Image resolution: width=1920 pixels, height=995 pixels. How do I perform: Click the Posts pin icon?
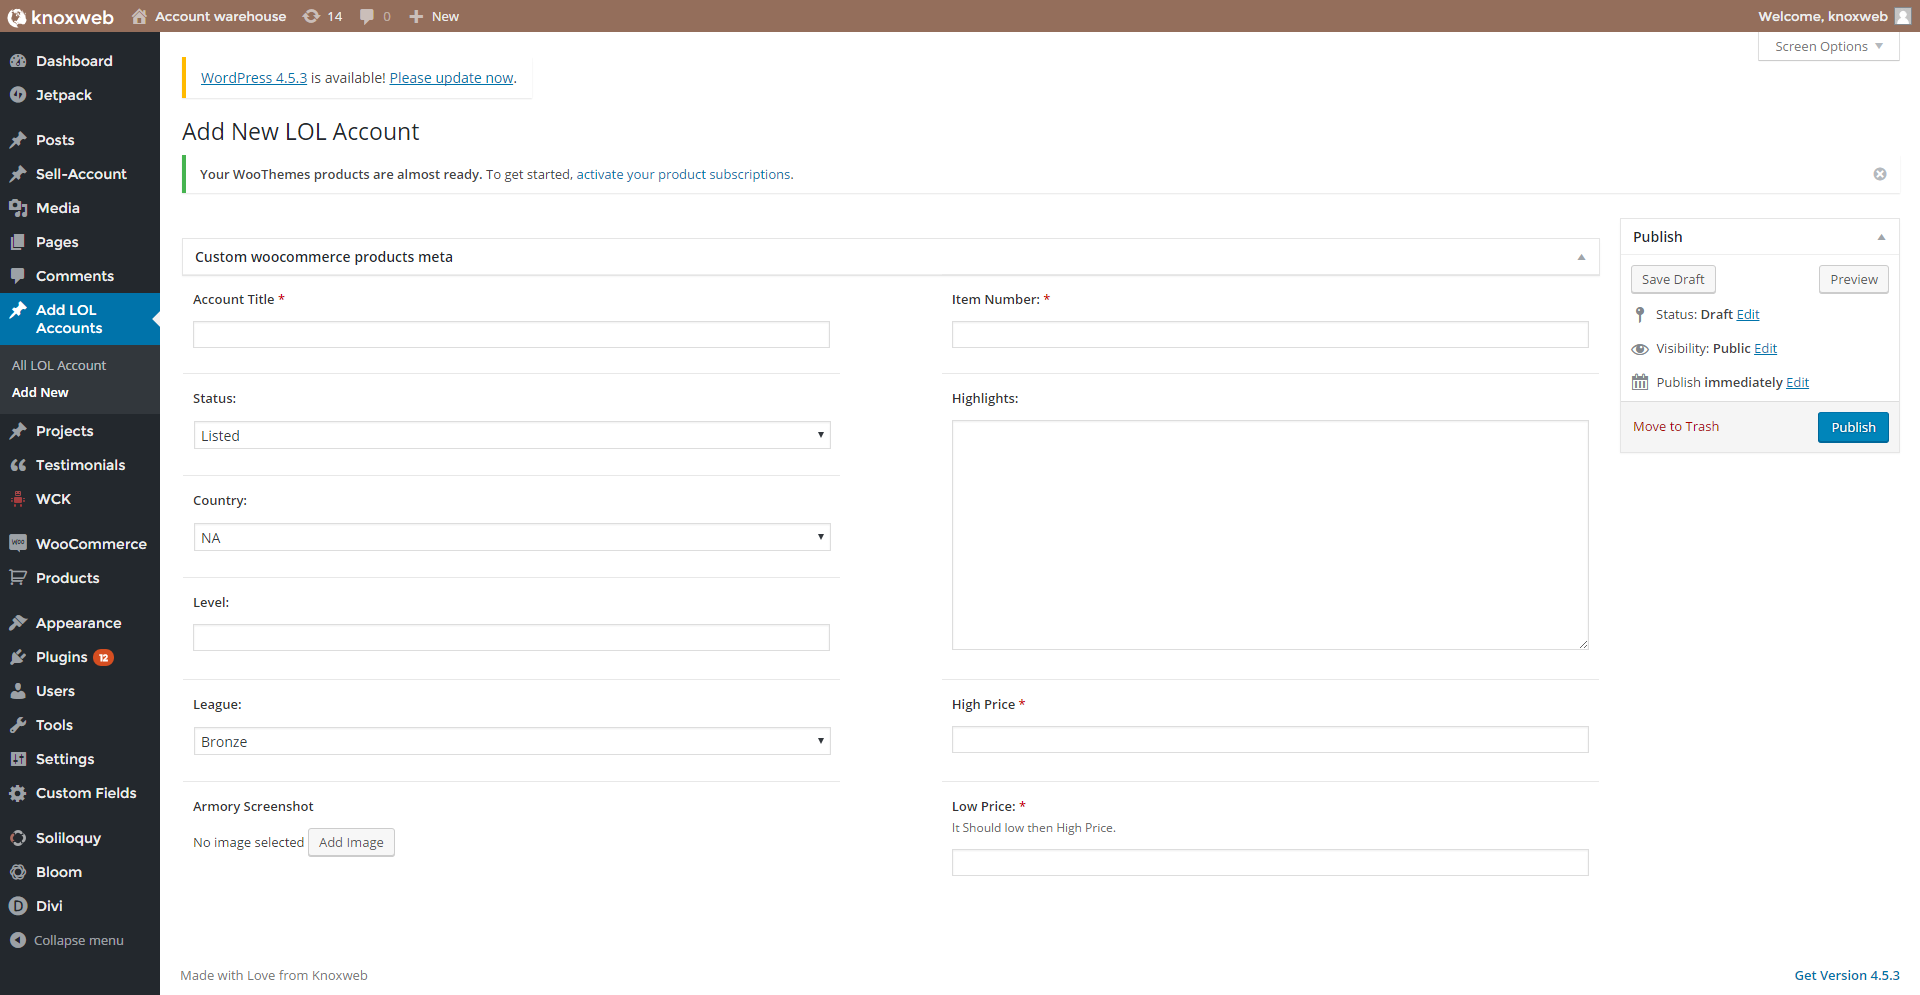[x=18, y=140]
